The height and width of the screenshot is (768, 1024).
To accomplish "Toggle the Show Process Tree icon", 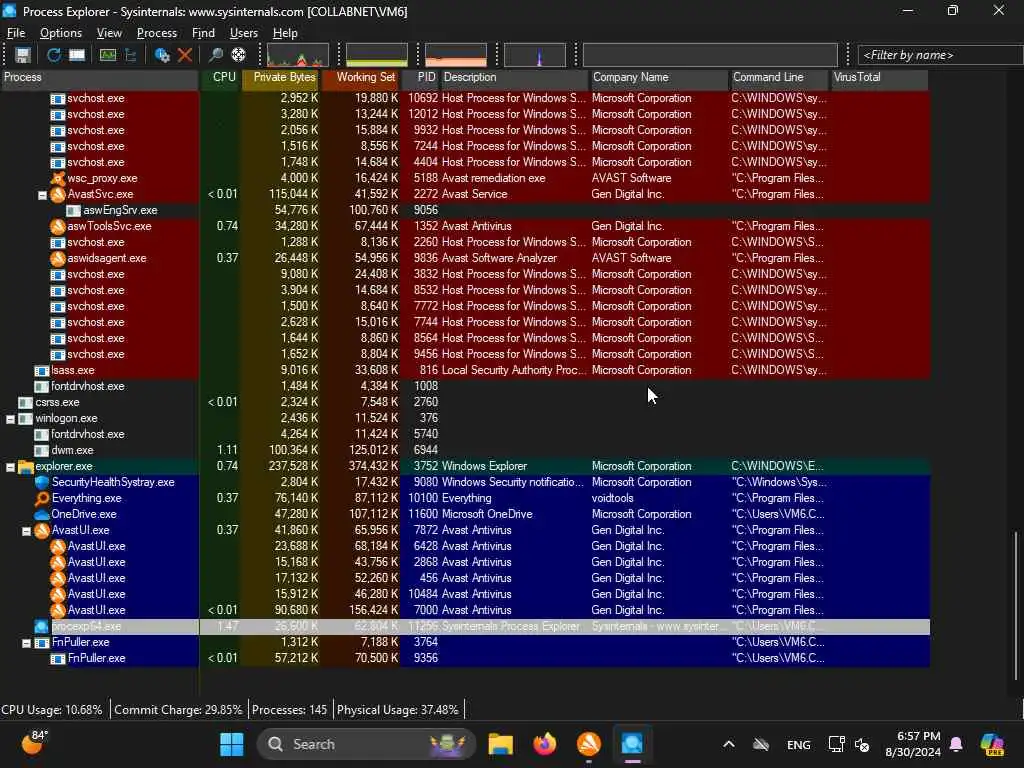I will tap(131, 56).
